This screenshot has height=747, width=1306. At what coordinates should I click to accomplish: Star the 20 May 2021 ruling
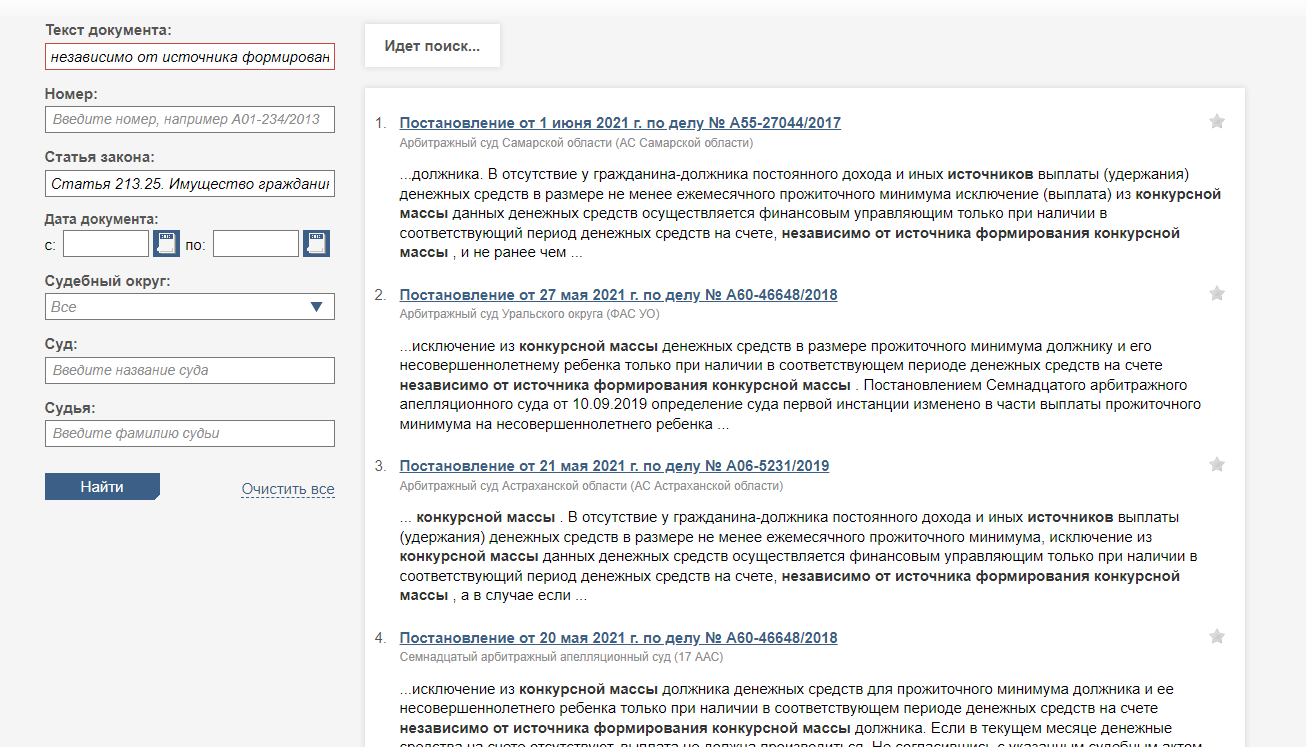click(1217, 637)
